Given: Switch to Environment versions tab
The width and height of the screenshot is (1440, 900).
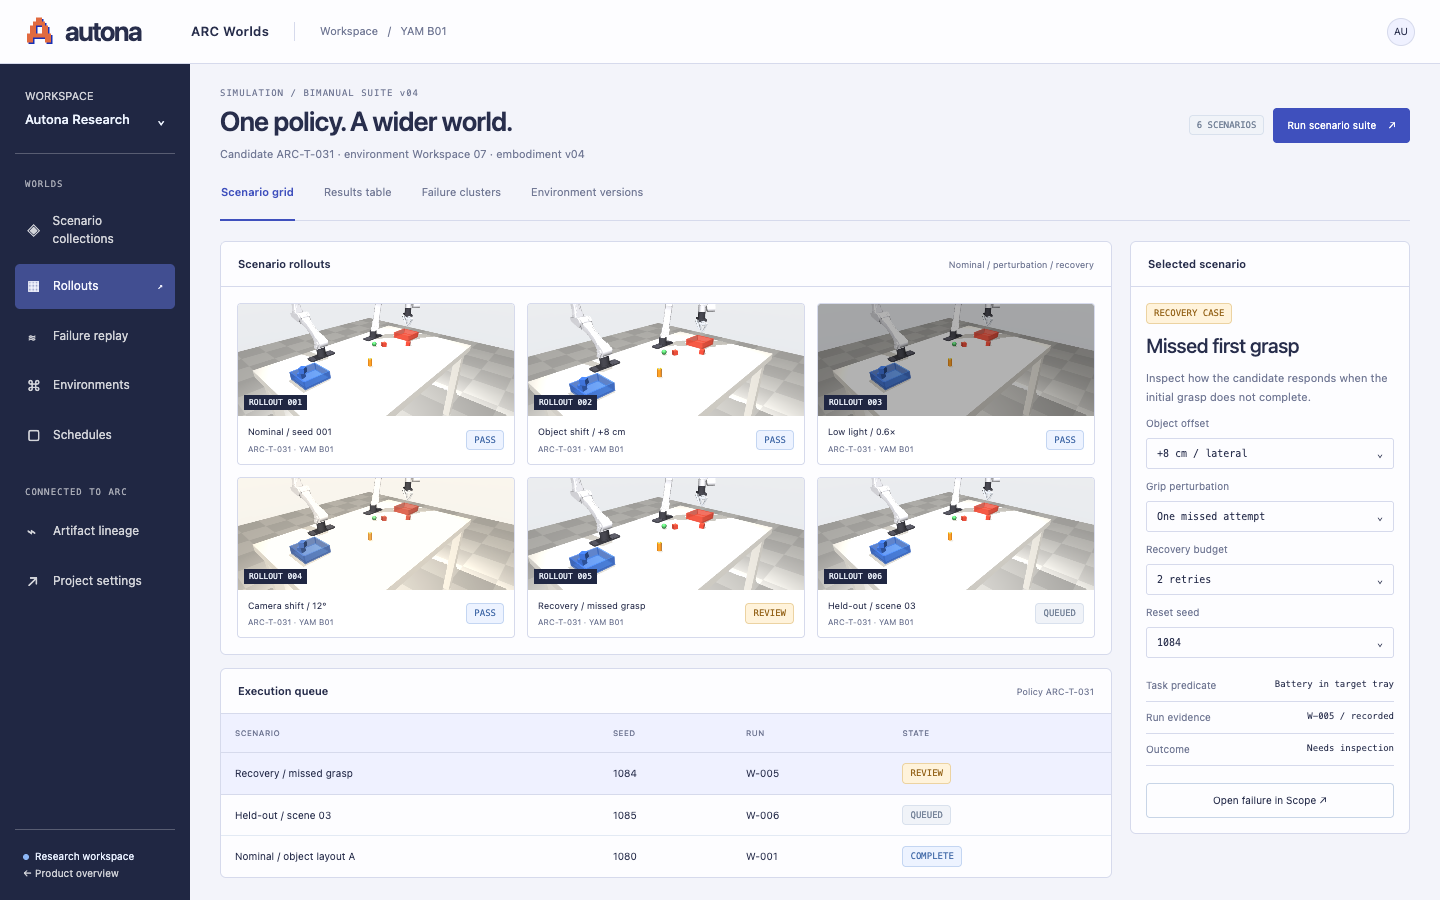Looking at the screenshot, I should pos(587,192).
